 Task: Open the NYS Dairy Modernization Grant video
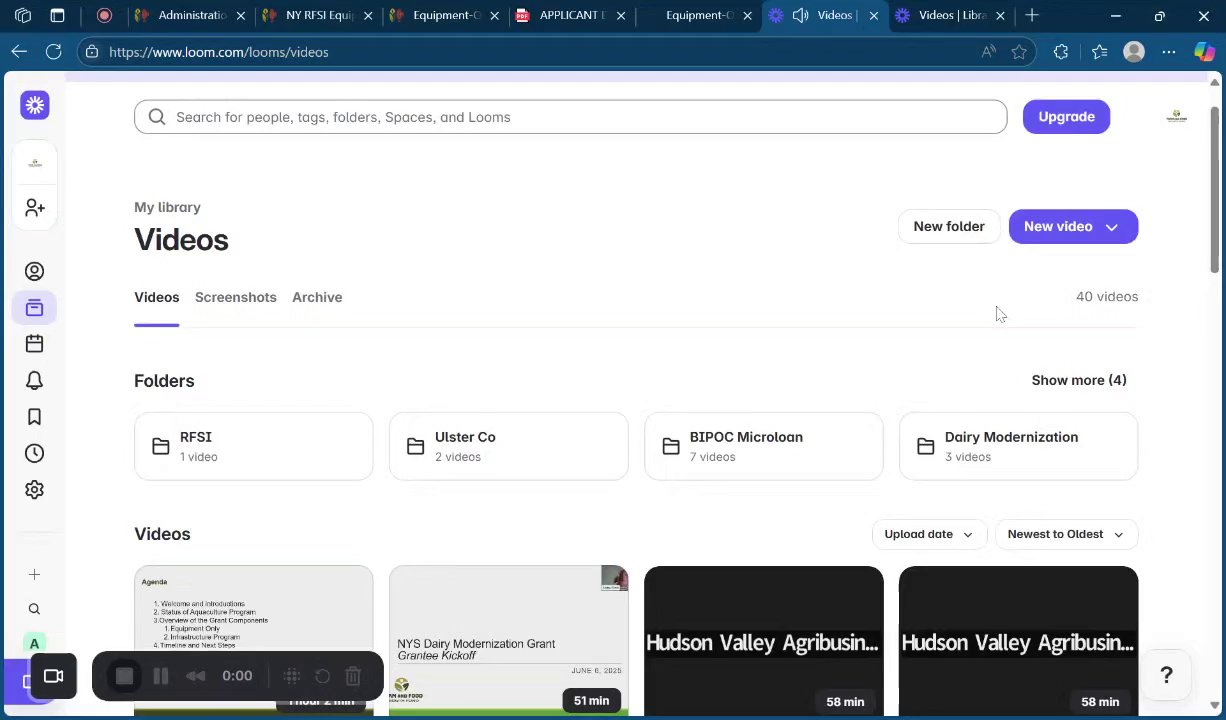click(x=509, y=641)
